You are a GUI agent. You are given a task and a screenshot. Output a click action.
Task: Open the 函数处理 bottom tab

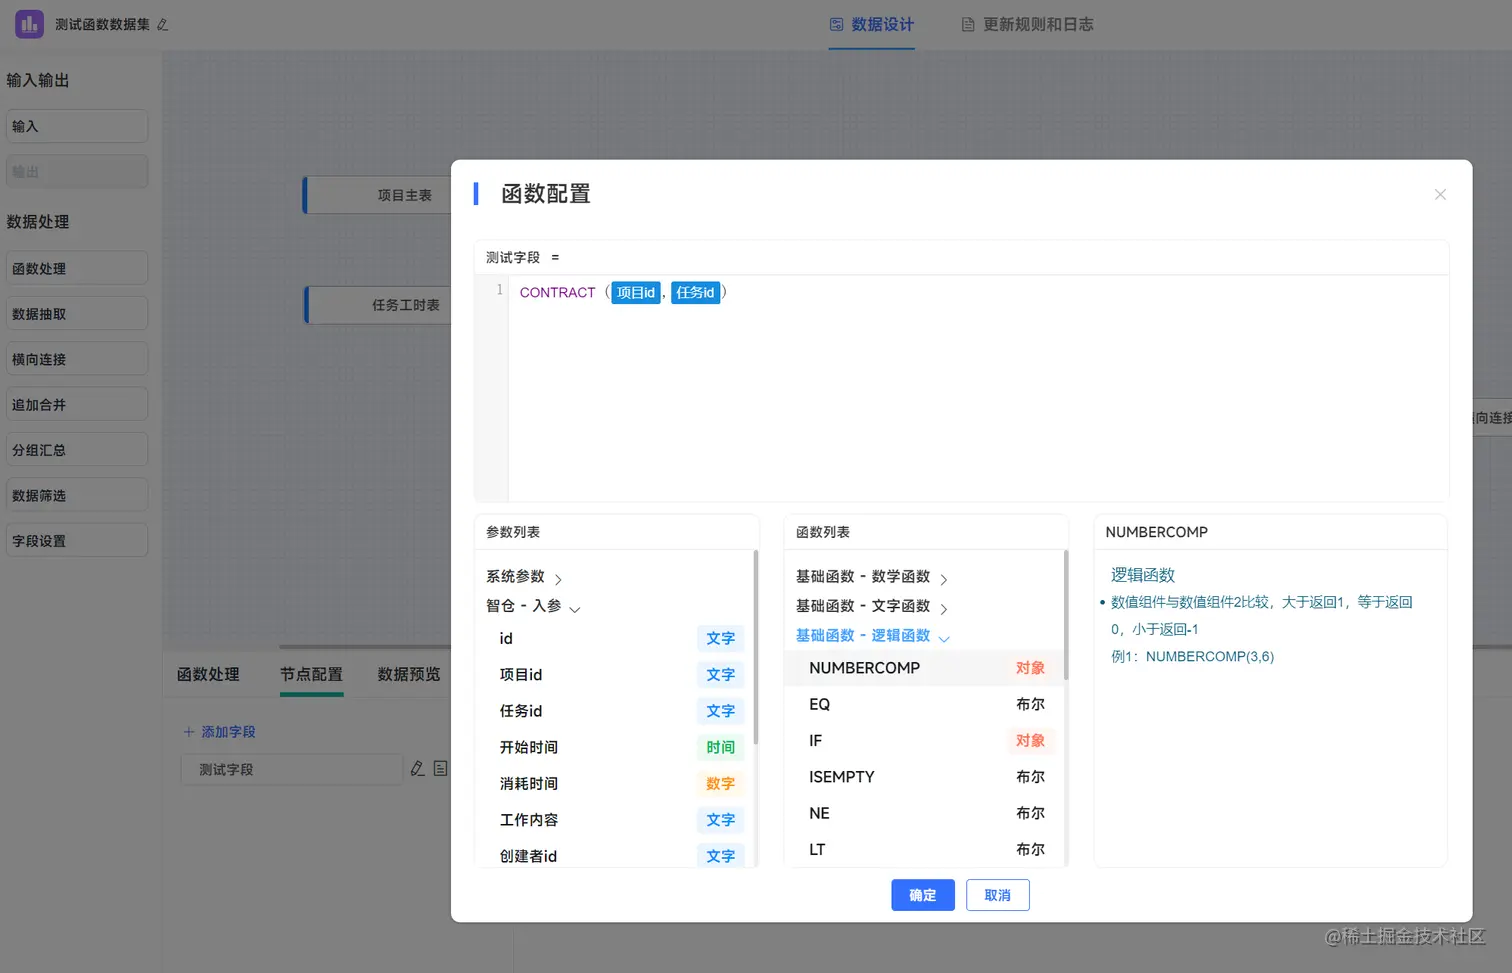[x=208, y=674]
